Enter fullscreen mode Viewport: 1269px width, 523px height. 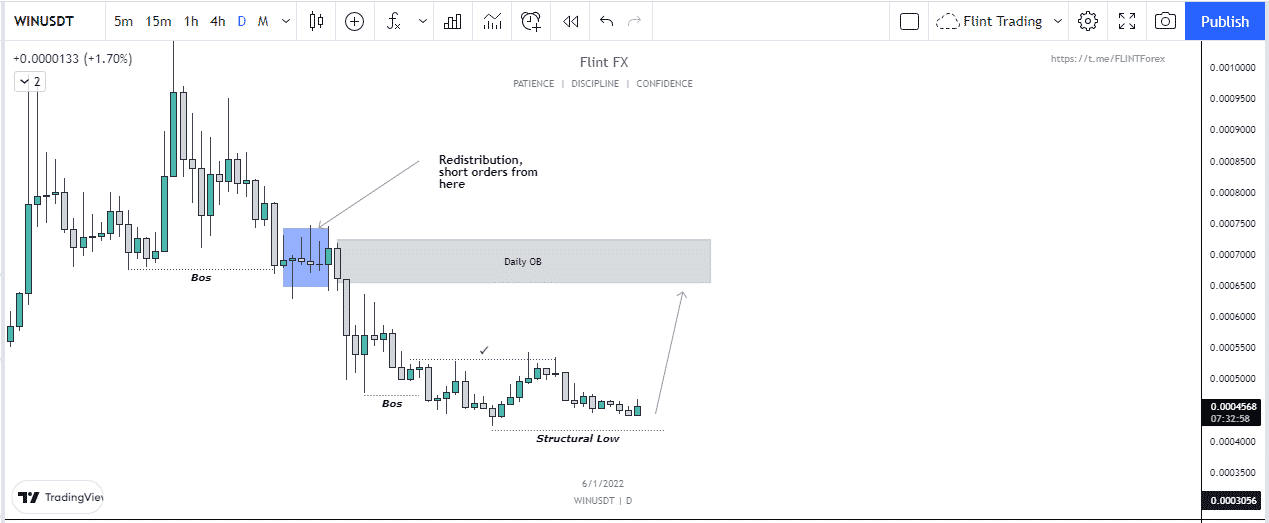tap(1127, 21)
